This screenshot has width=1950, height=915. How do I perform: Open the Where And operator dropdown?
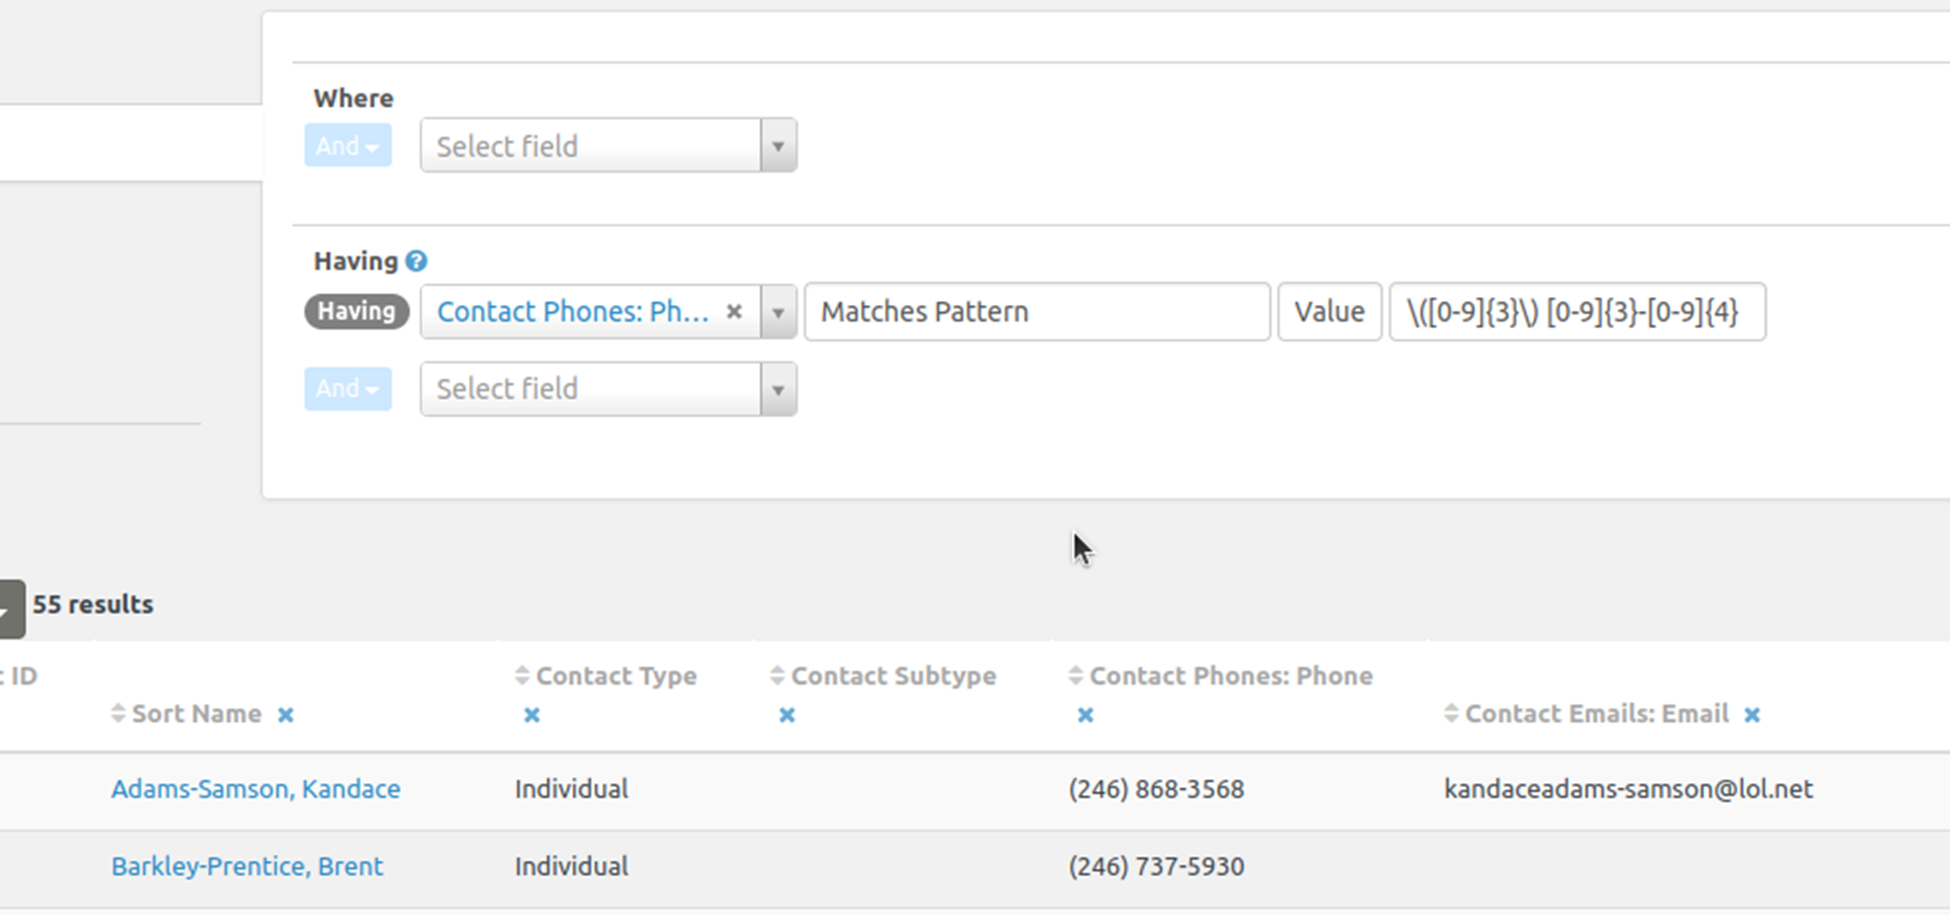tap(347, 146)
